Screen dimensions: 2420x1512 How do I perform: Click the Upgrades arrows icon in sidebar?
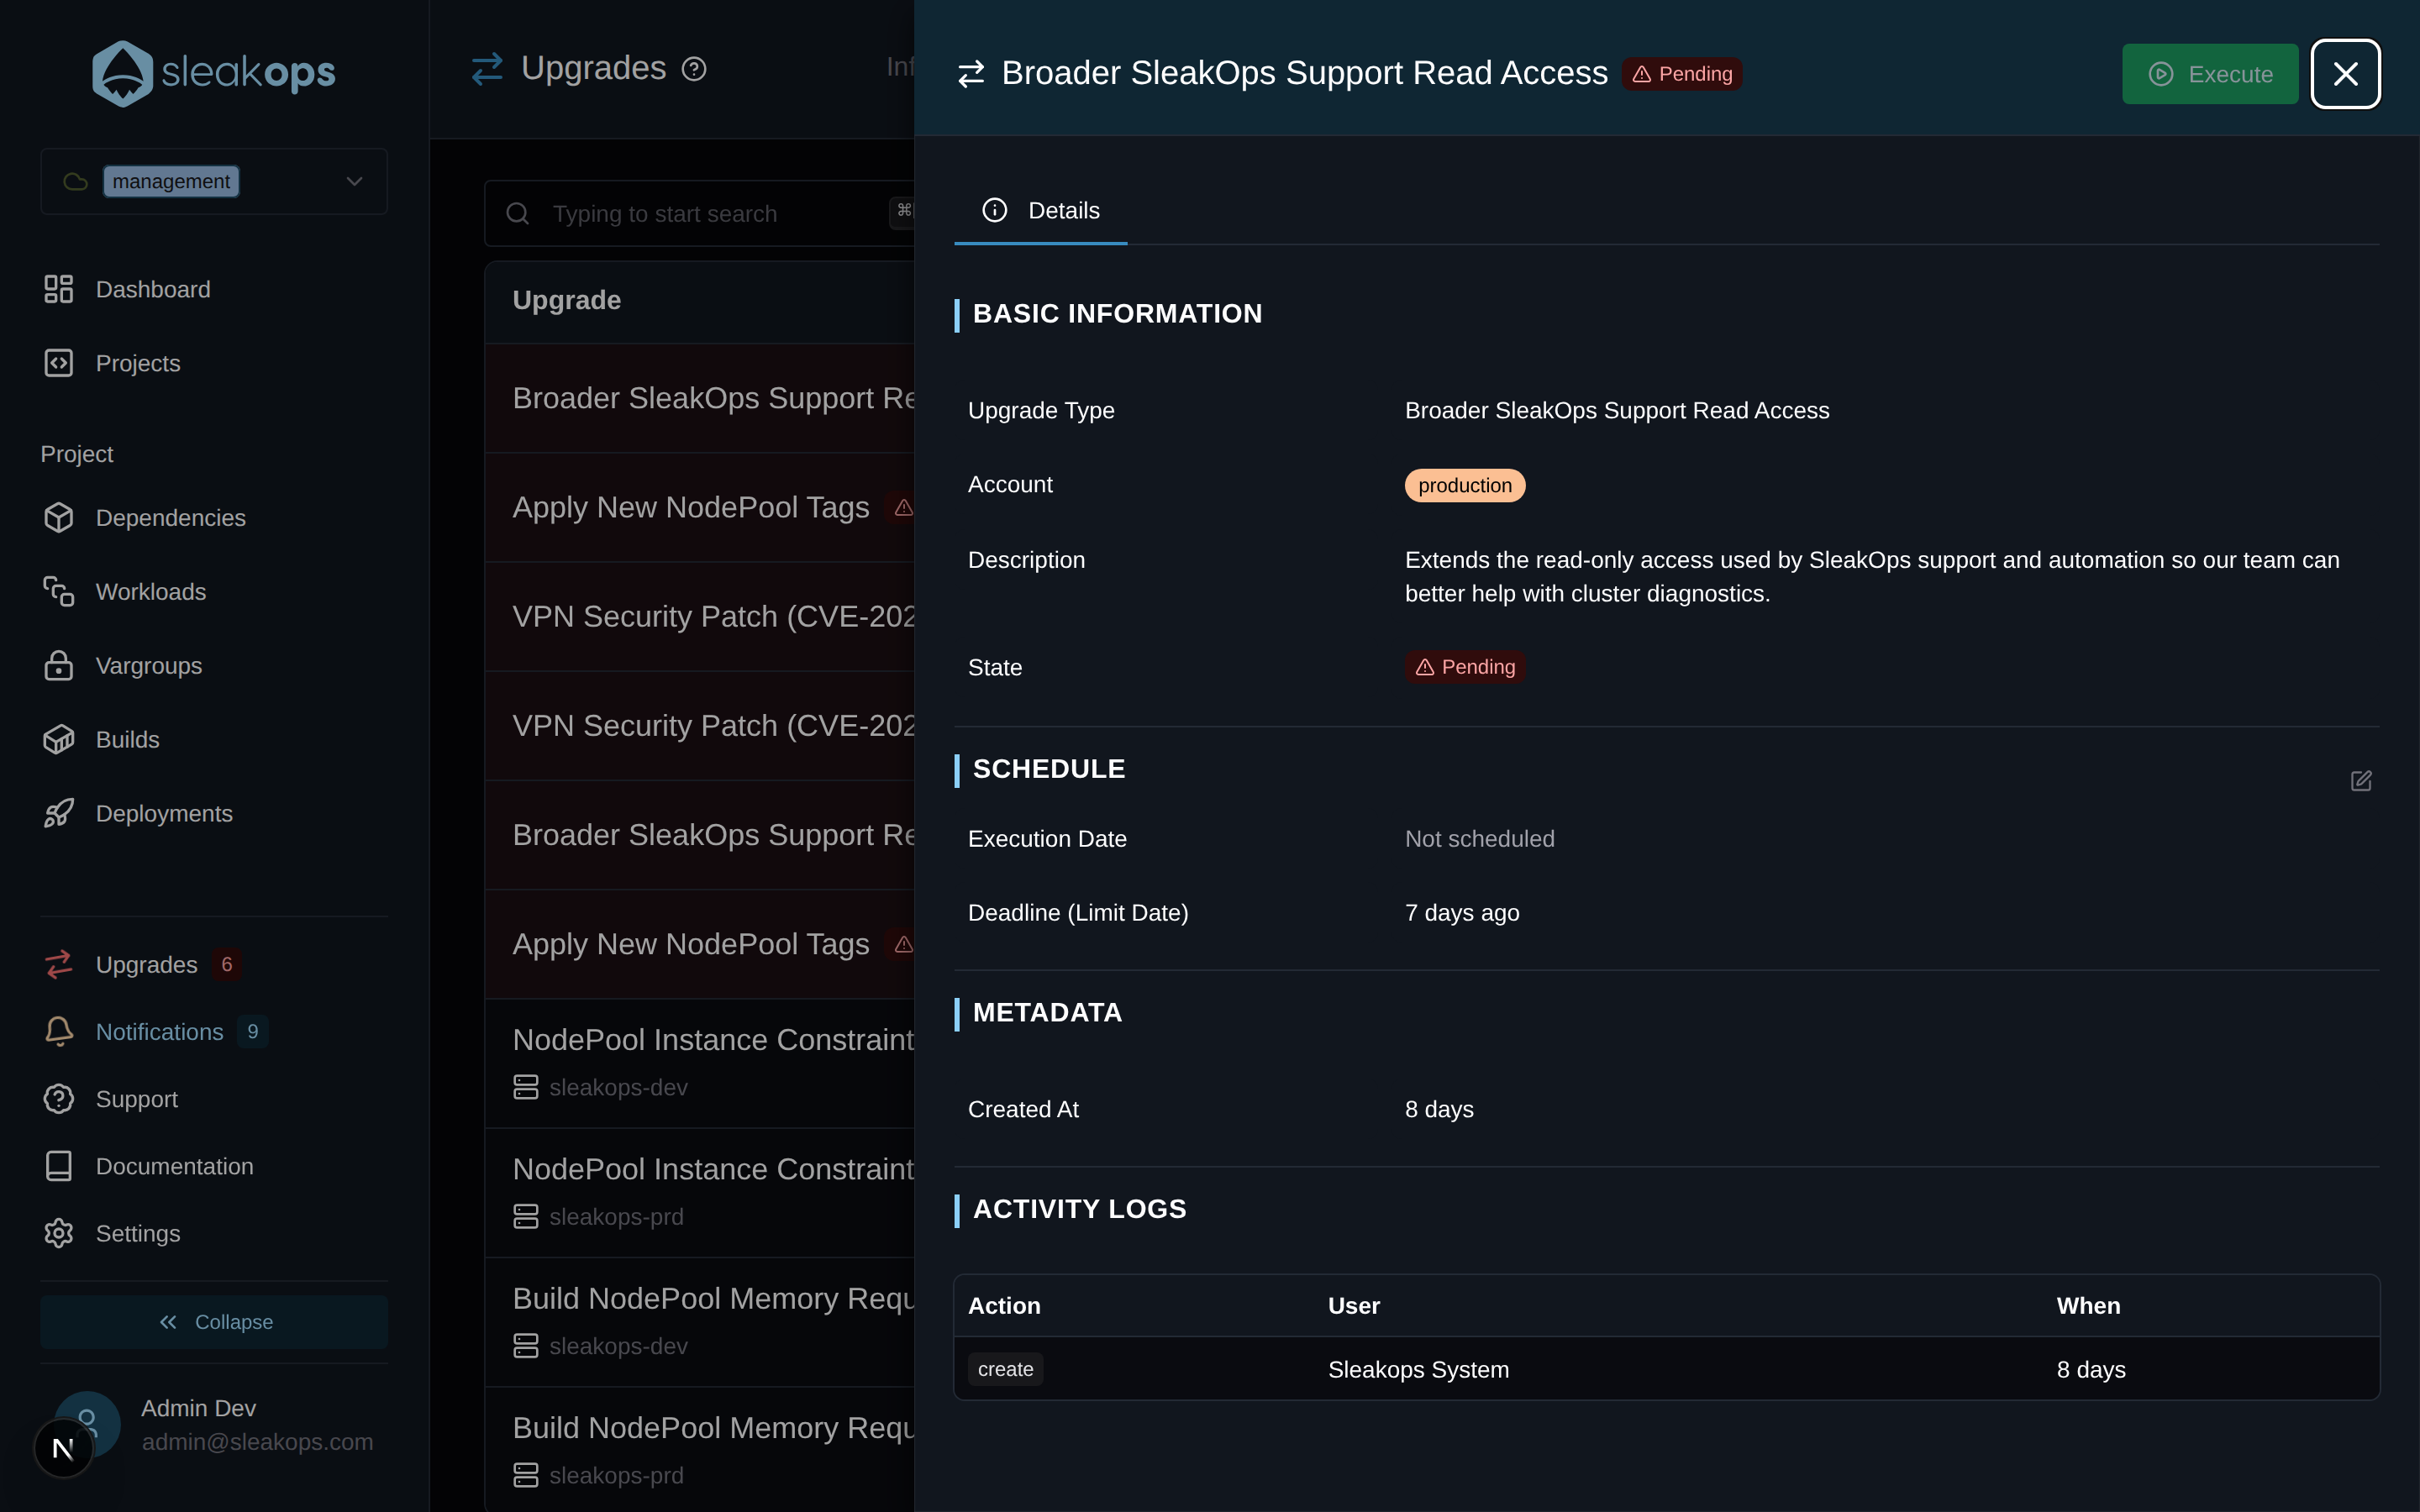pos(59,965)
